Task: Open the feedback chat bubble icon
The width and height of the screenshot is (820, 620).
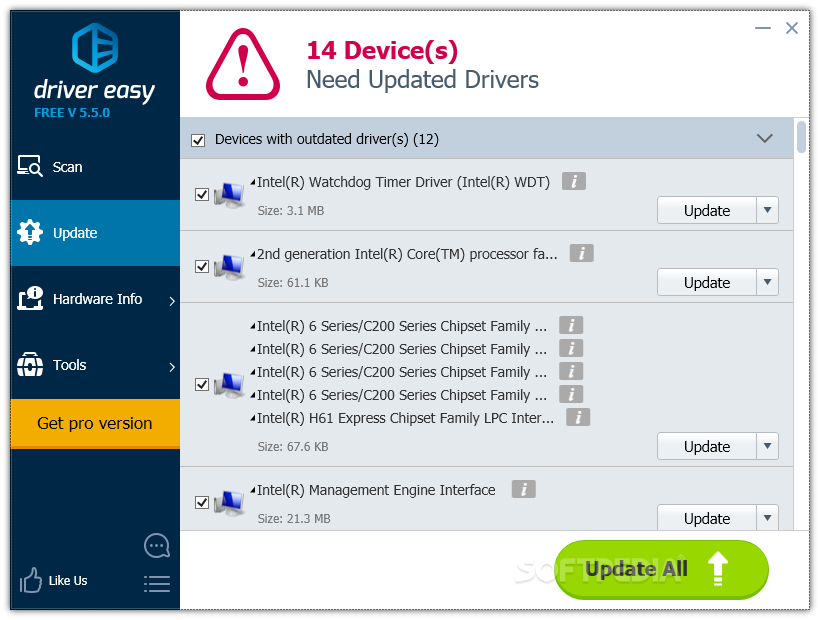Action: tap(157, 546)
